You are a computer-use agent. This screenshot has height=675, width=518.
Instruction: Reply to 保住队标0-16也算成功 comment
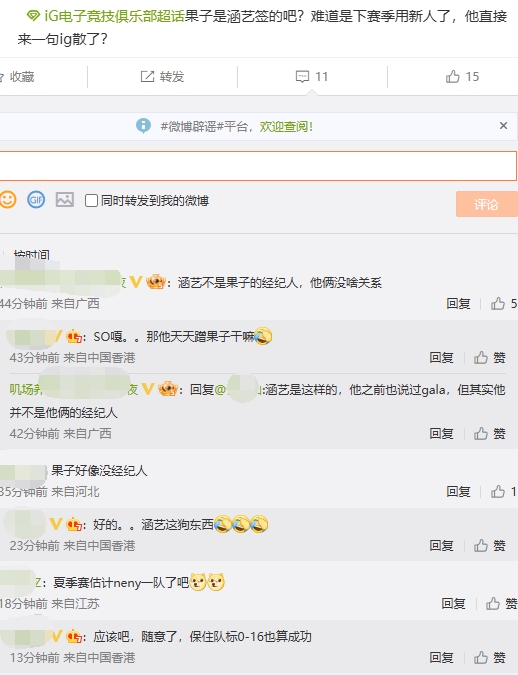[x=441, y=658]
